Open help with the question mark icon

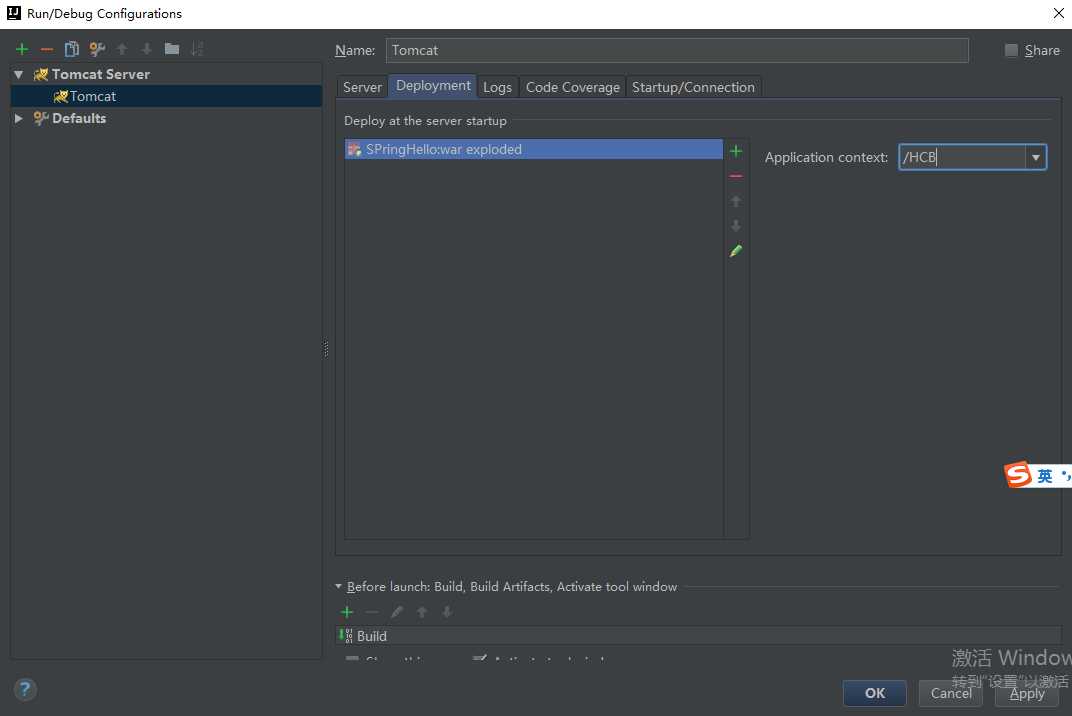click(x=25, y=689)
